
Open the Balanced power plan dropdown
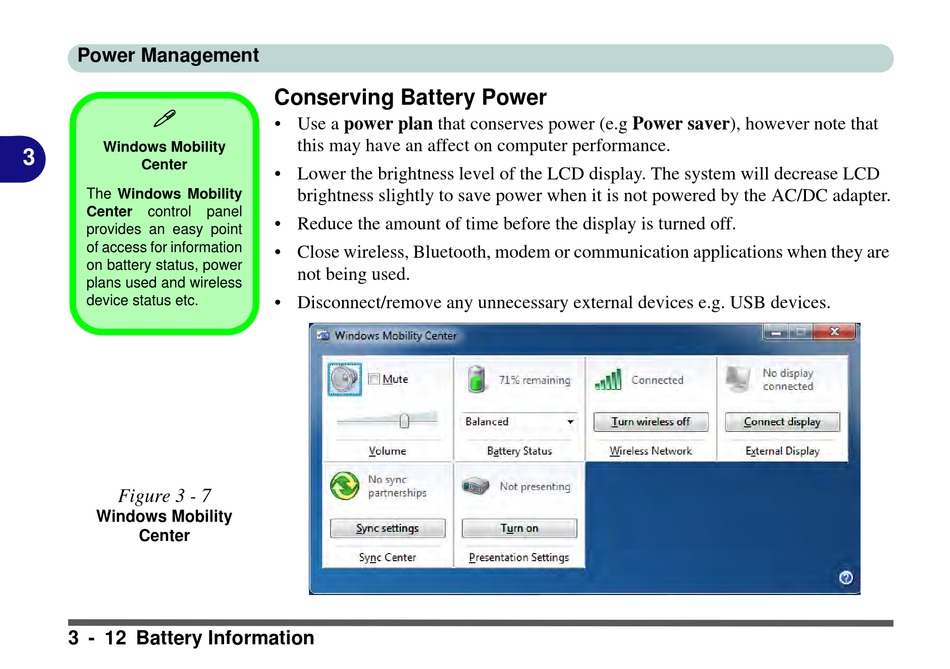[519, 422]
